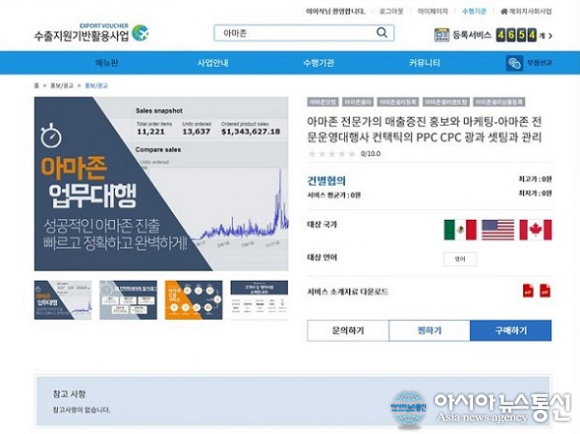Click the search magnifier icon
Viewport: 580px width, 434px height.
point(382,33)
